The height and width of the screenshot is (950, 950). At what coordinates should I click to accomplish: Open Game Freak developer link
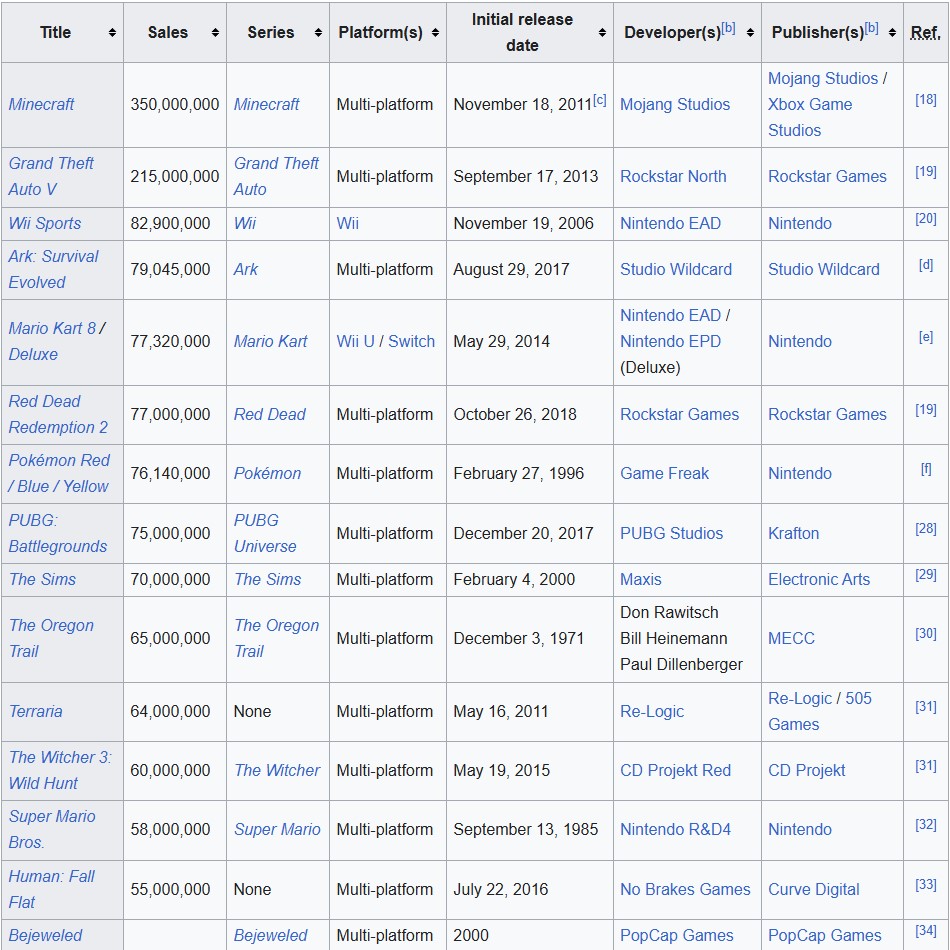tap(664, 473)
